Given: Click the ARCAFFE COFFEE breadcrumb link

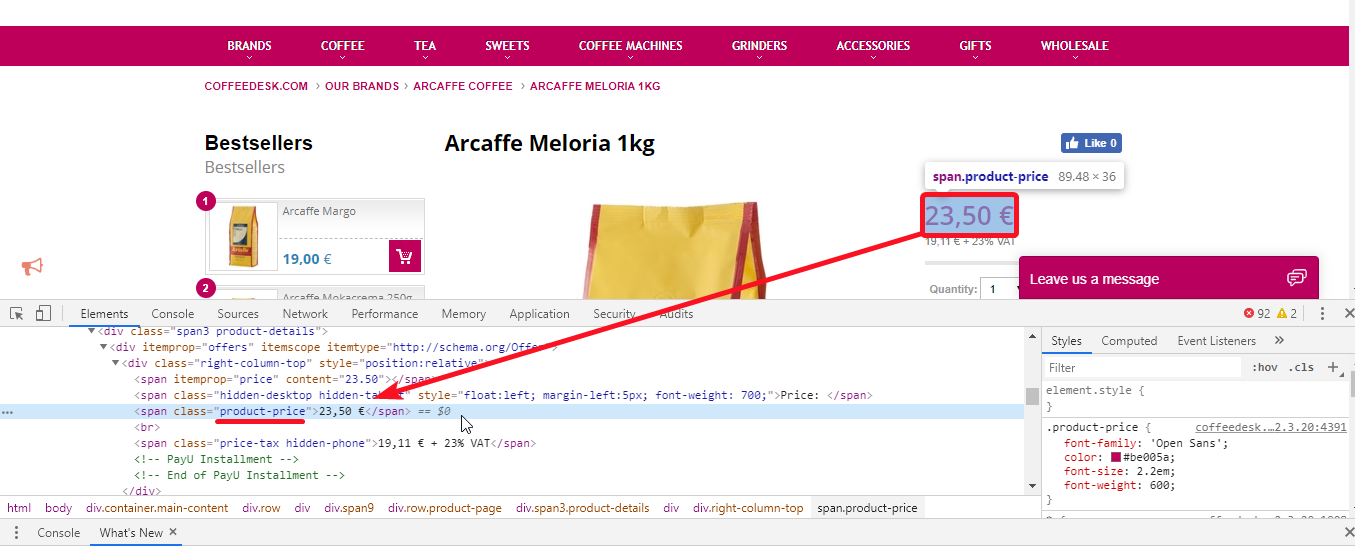Looking at the screenshot, I should pos(463,86).
